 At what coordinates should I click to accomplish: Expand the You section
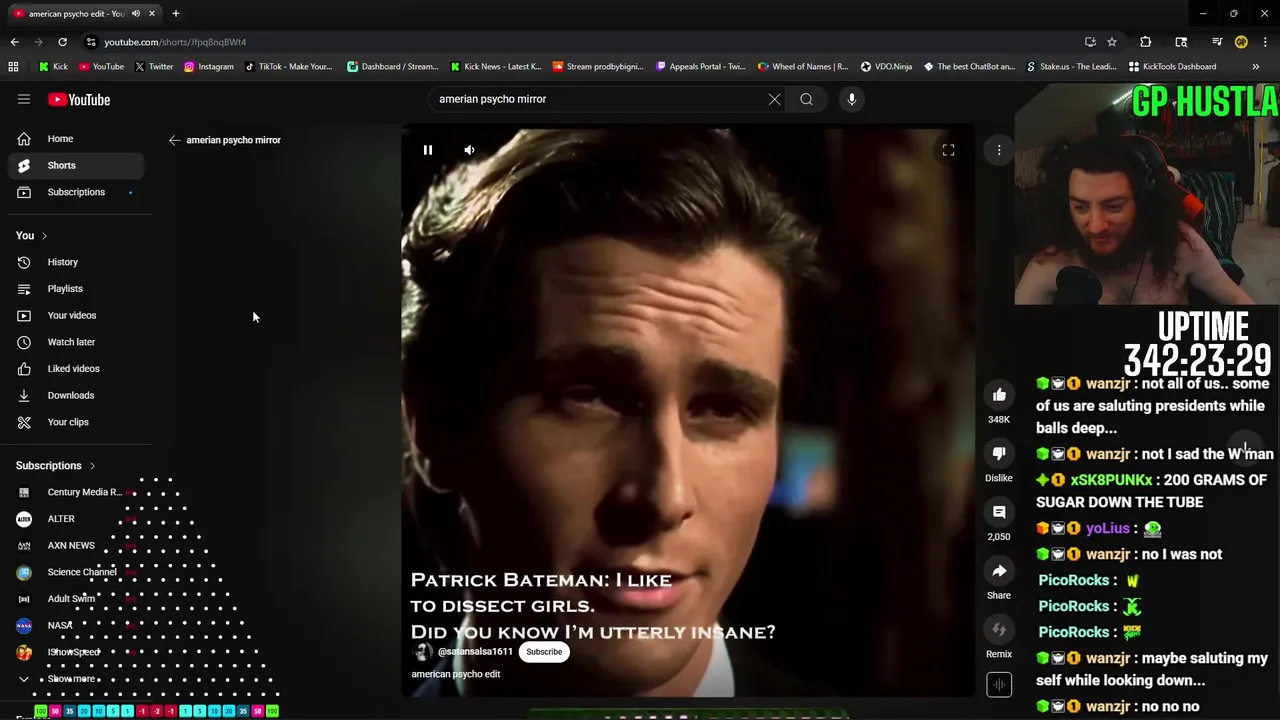(32, 236)
